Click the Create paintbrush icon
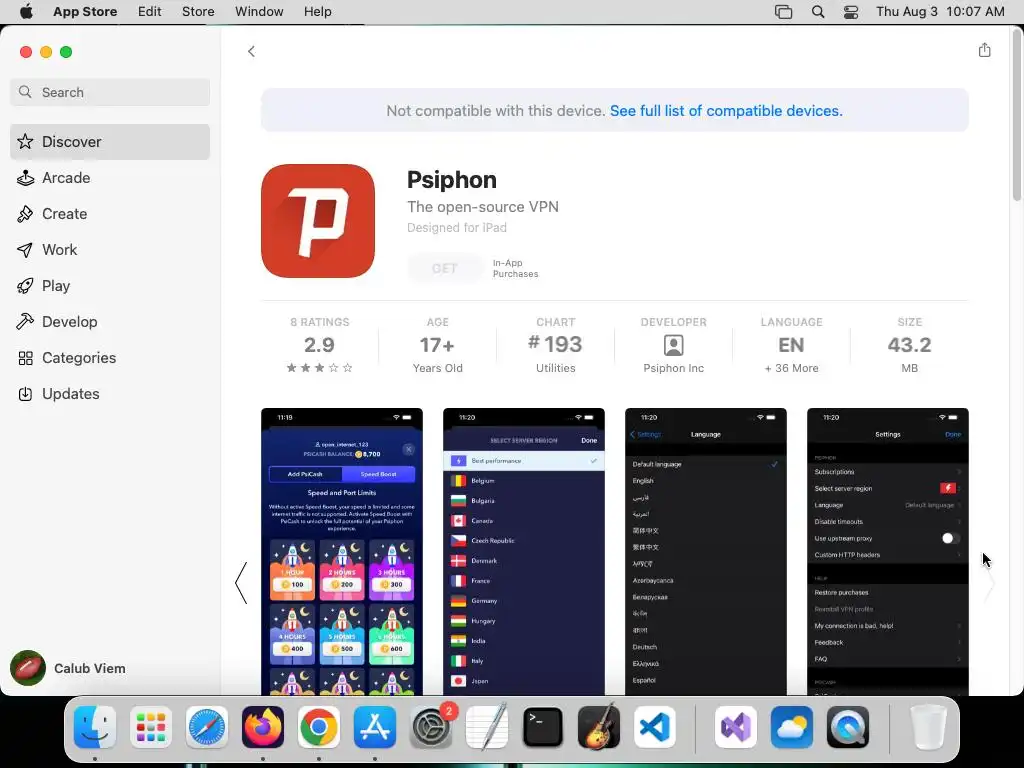 [25, 214]
